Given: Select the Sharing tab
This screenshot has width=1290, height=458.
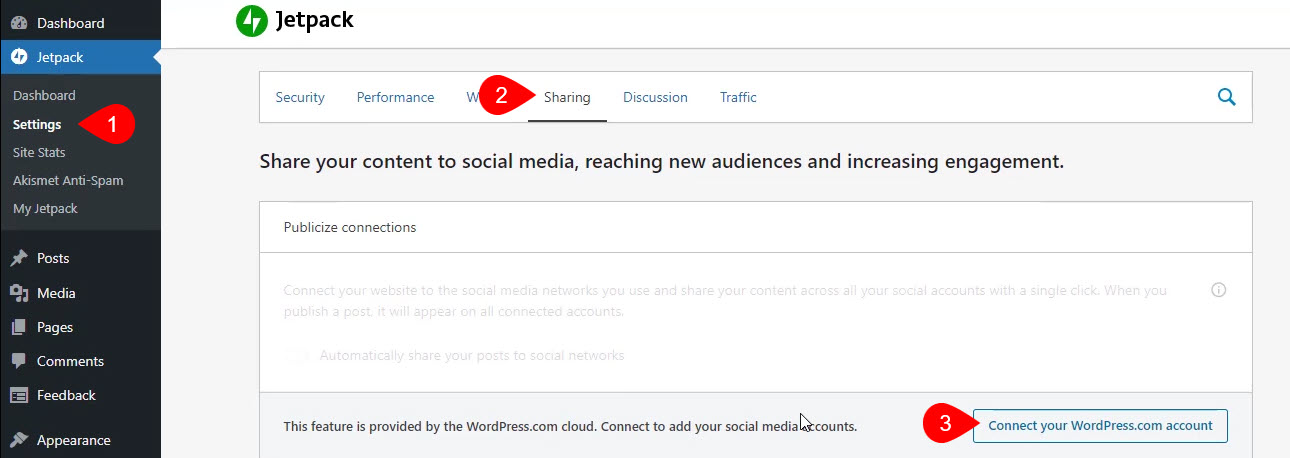Looking at the screenshot, I should coord(567,97).
